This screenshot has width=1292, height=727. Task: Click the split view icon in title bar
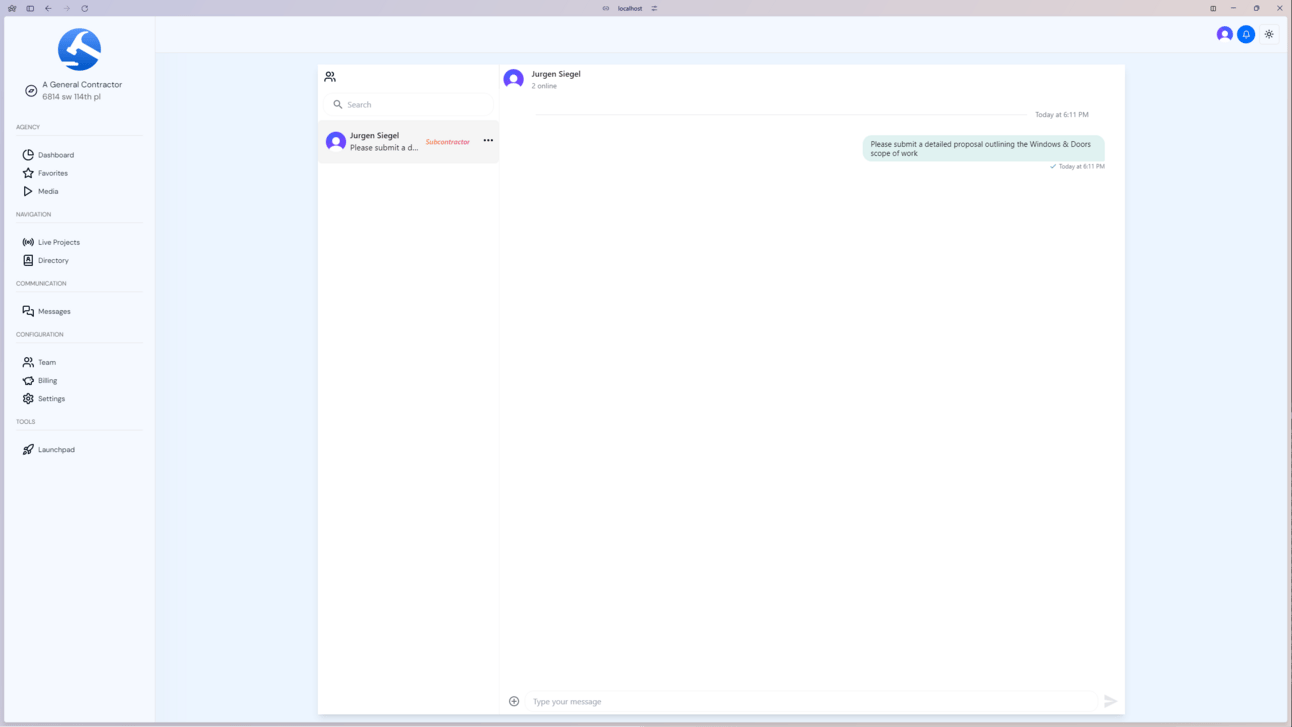click(1213, 8)
